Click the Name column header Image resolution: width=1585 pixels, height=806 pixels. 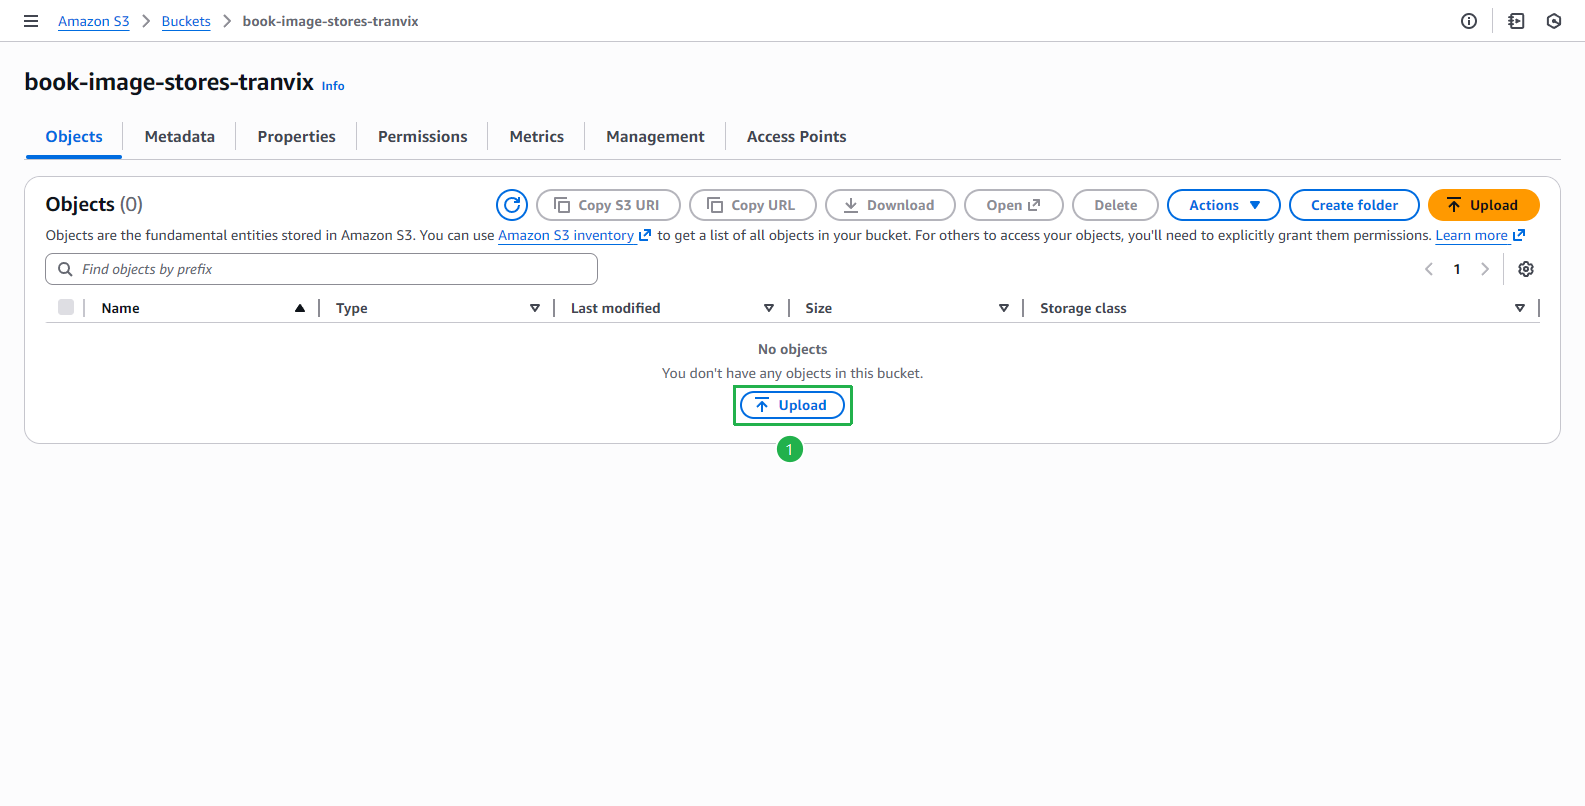pos(121,308)
